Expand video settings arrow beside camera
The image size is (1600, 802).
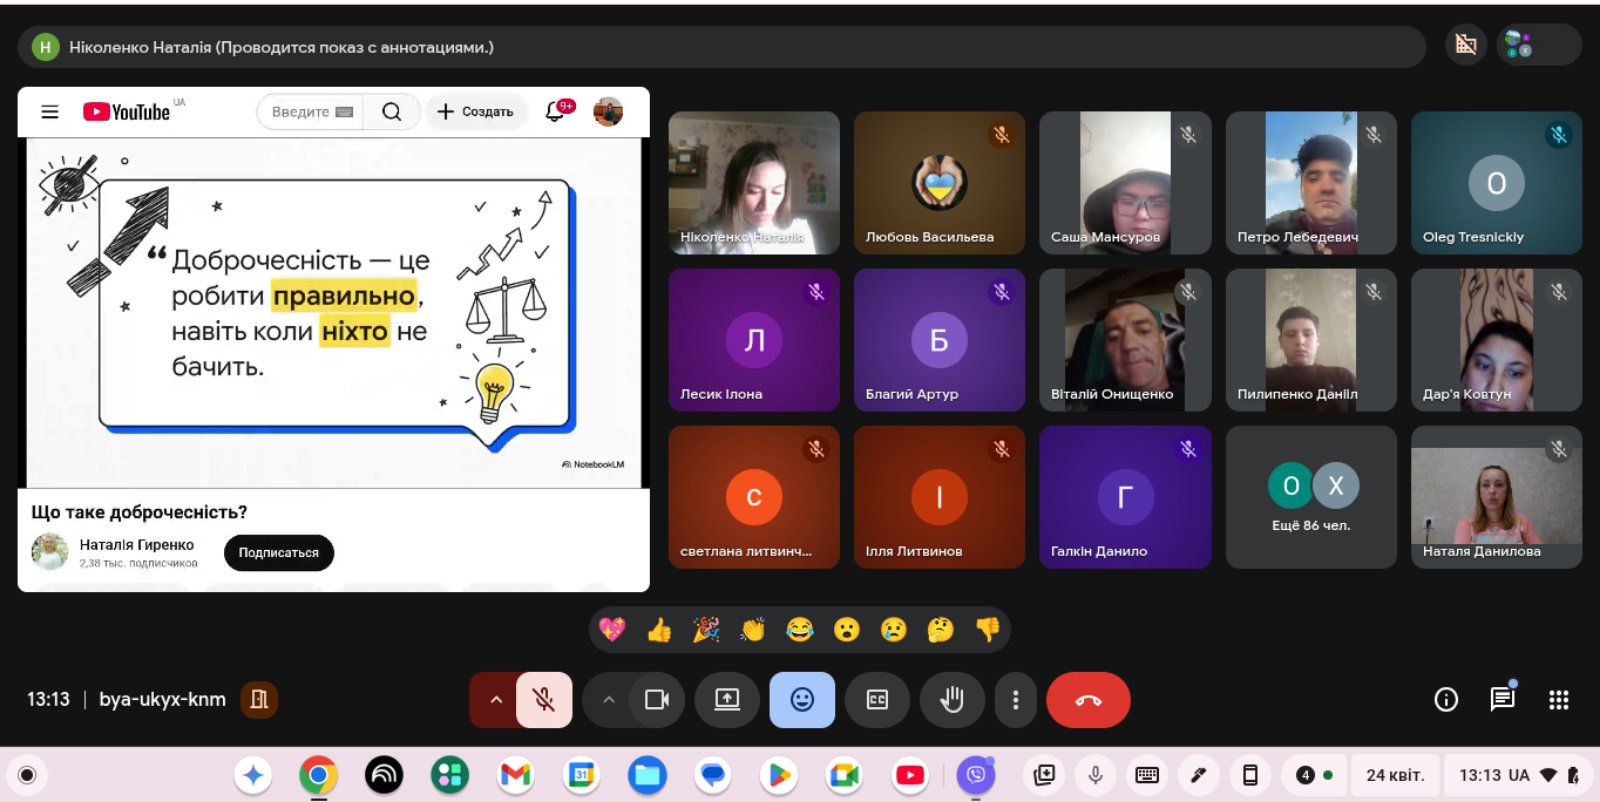608,700
